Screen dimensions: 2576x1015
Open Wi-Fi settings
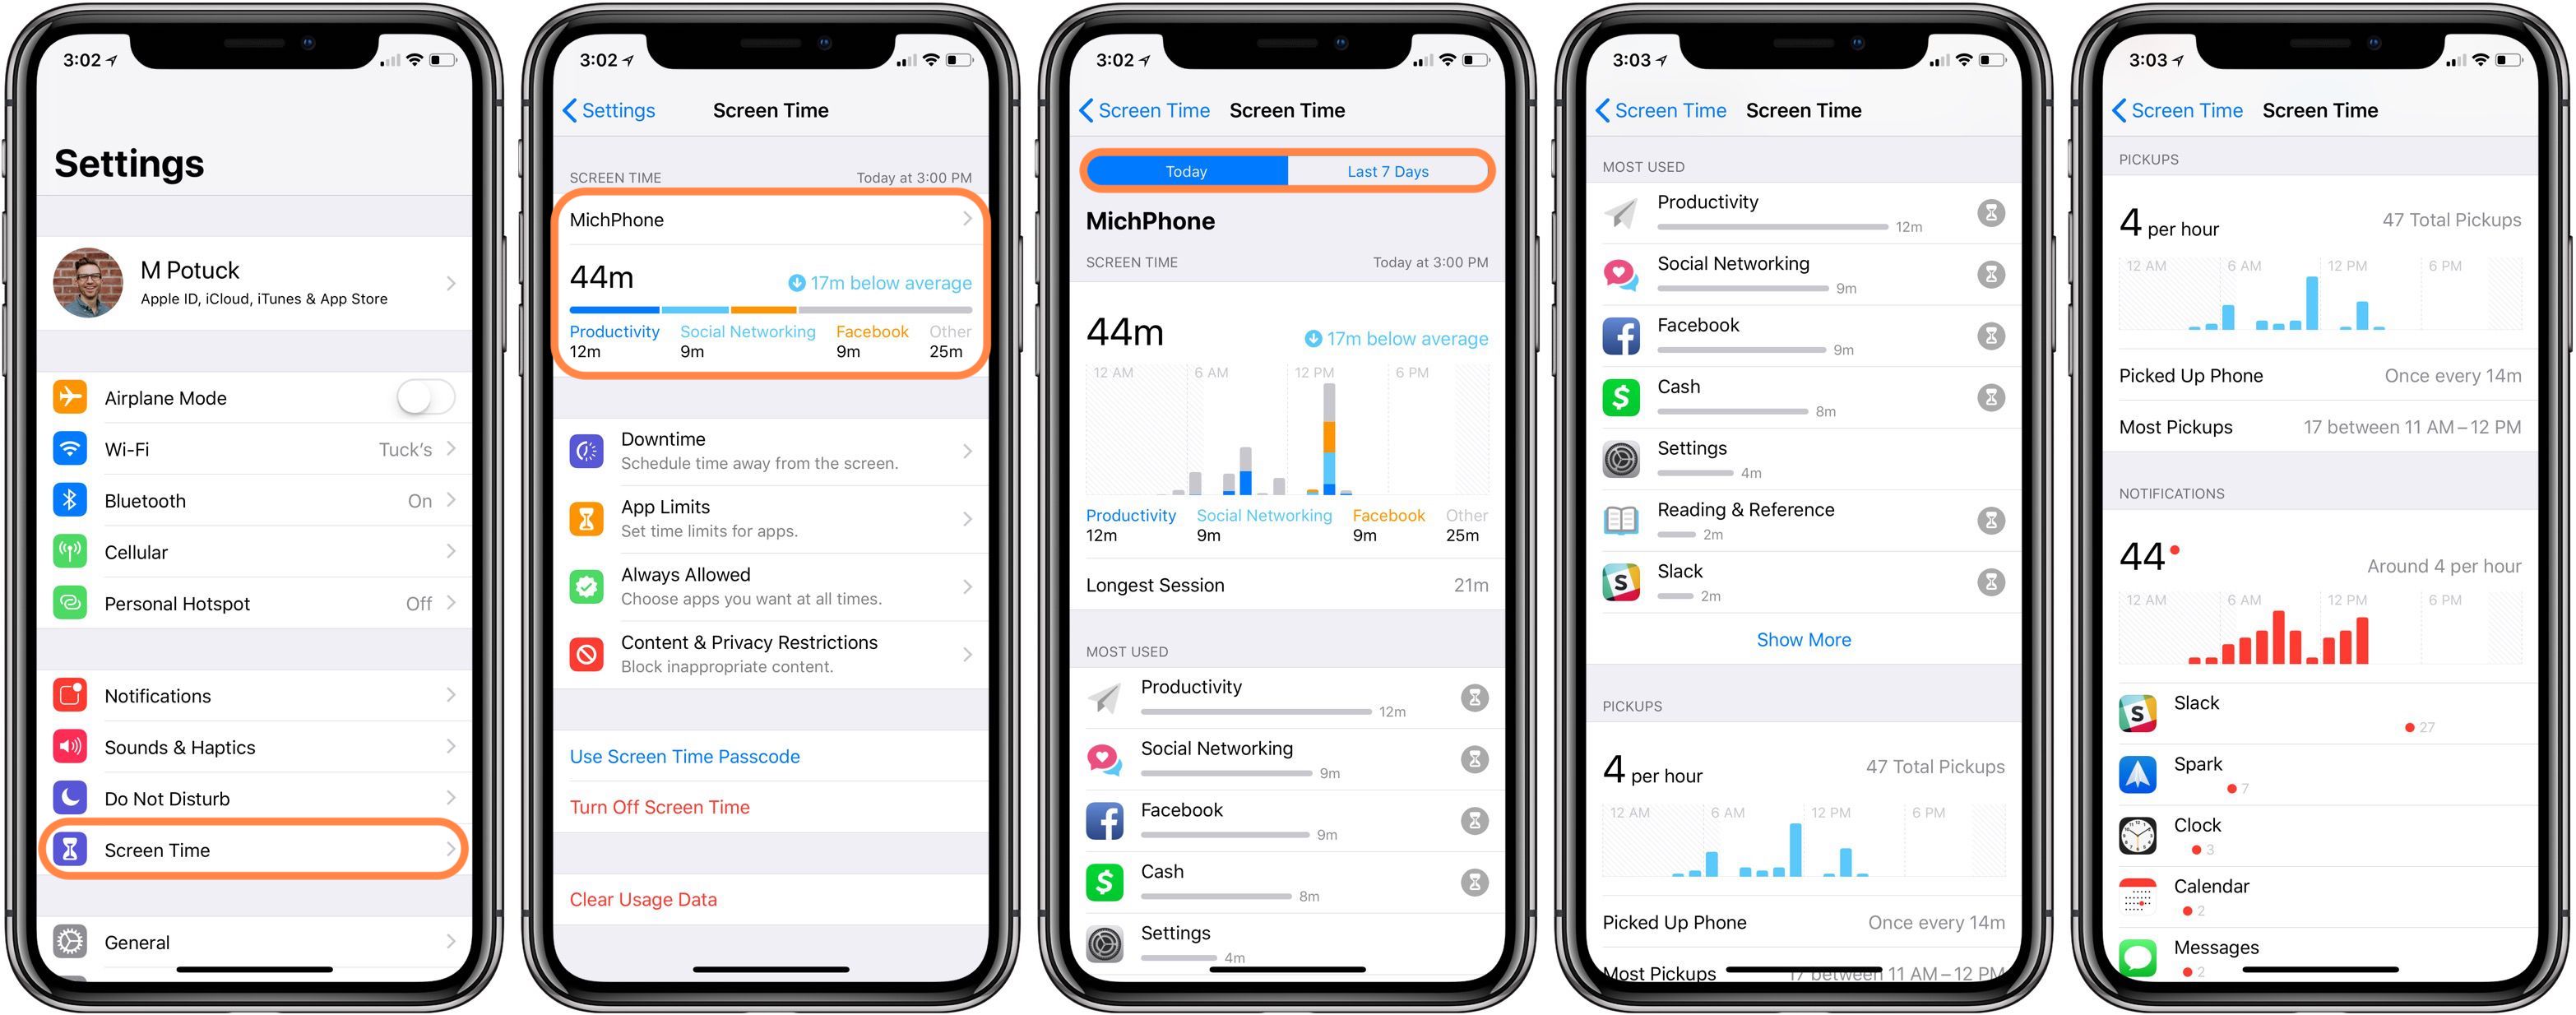(257, 455)
